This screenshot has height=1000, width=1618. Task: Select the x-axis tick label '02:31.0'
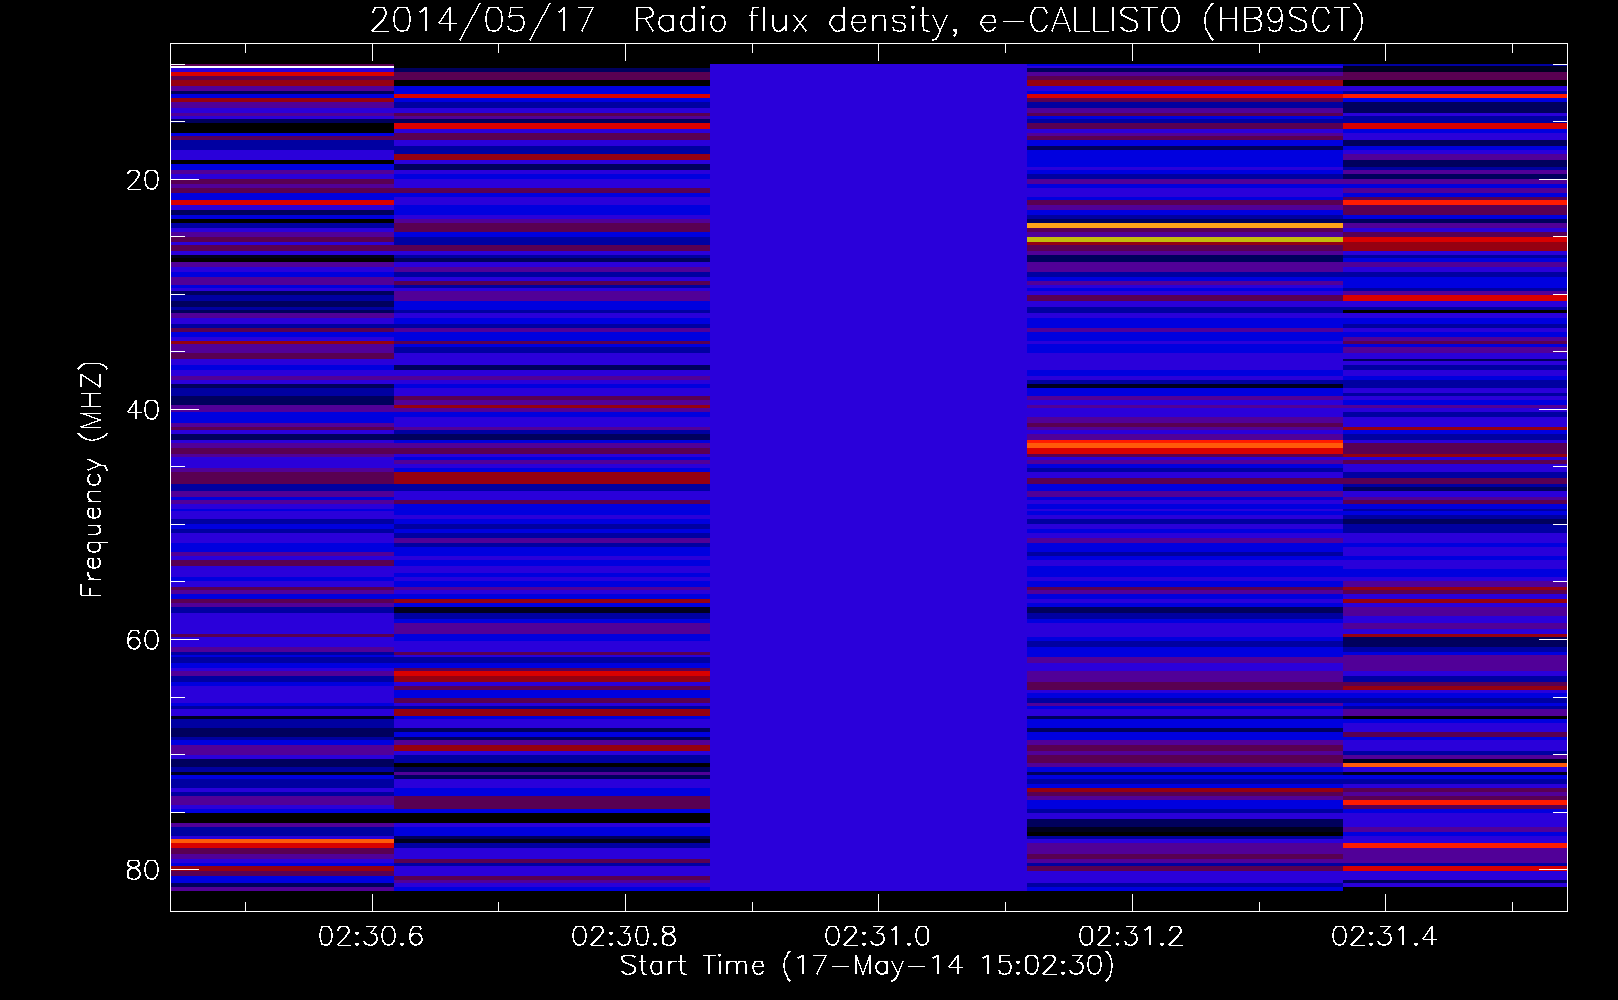click(877, 936)
